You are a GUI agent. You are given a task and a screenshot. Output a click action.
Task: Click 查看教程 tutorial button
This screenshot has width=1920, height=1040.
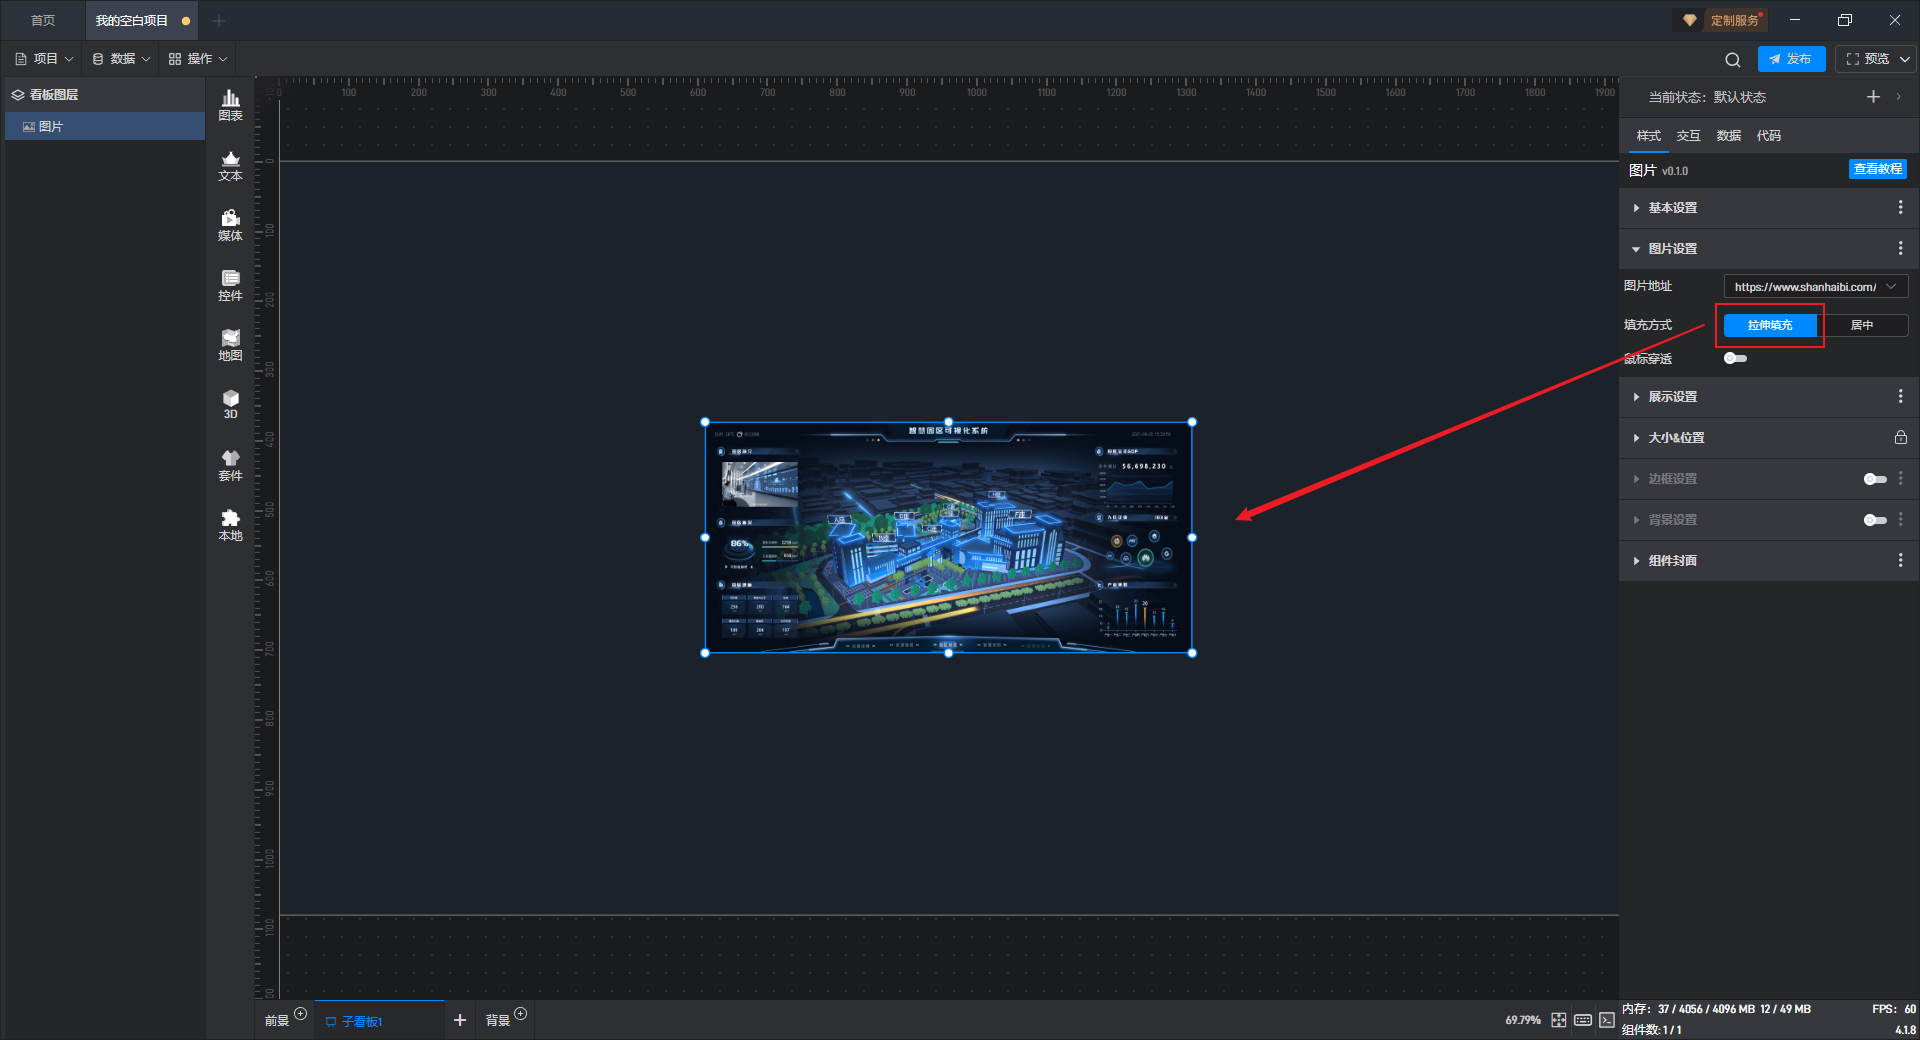click(x=1877, y=169)
